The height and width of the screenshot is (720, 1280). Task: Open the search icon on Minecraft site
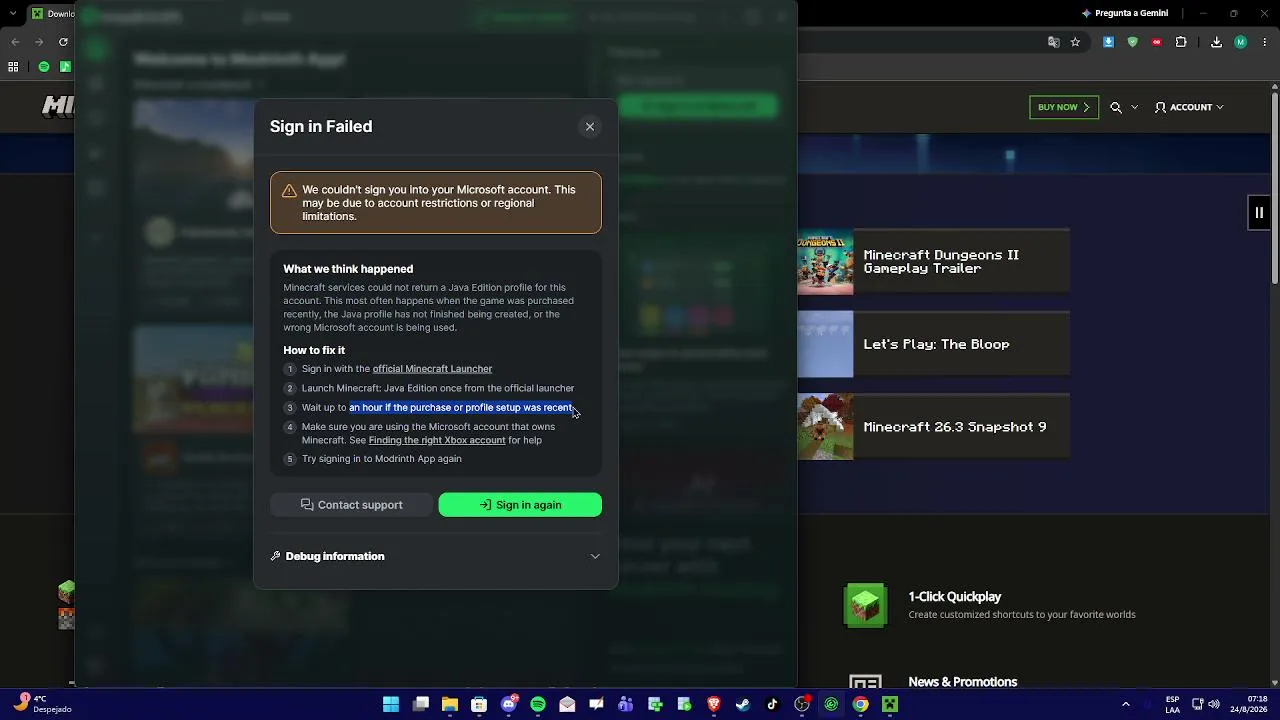tap(1116, 107)
